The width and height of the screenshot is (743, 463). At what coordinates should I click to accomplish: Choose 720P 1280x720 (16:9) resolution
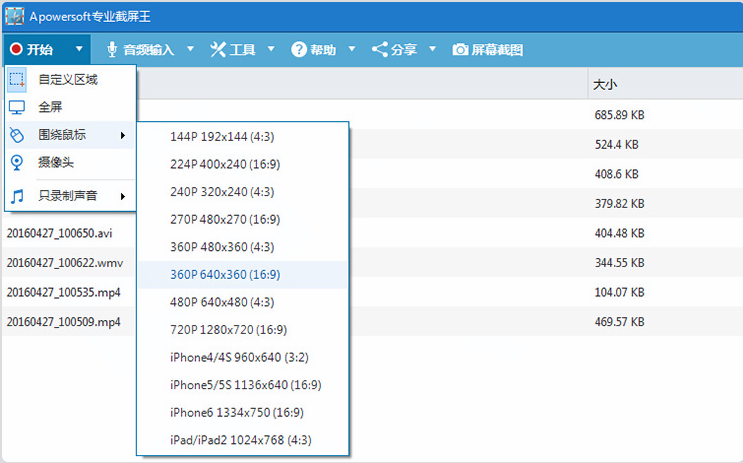[243, 329]
